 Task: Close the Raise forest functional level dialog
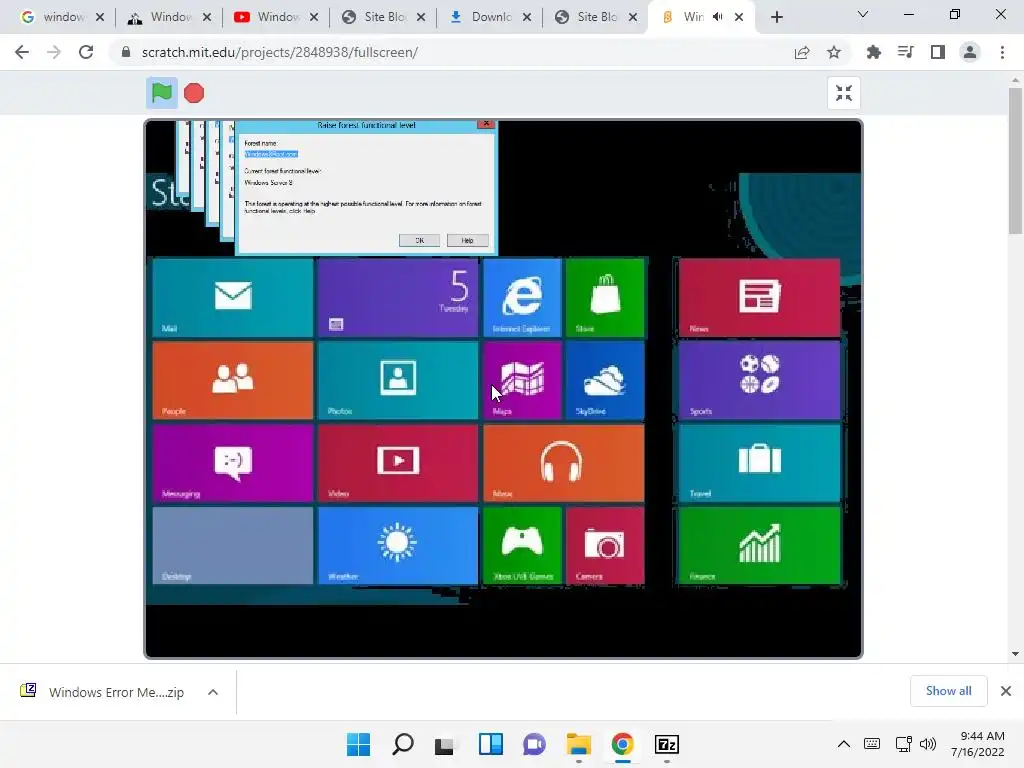486,124
